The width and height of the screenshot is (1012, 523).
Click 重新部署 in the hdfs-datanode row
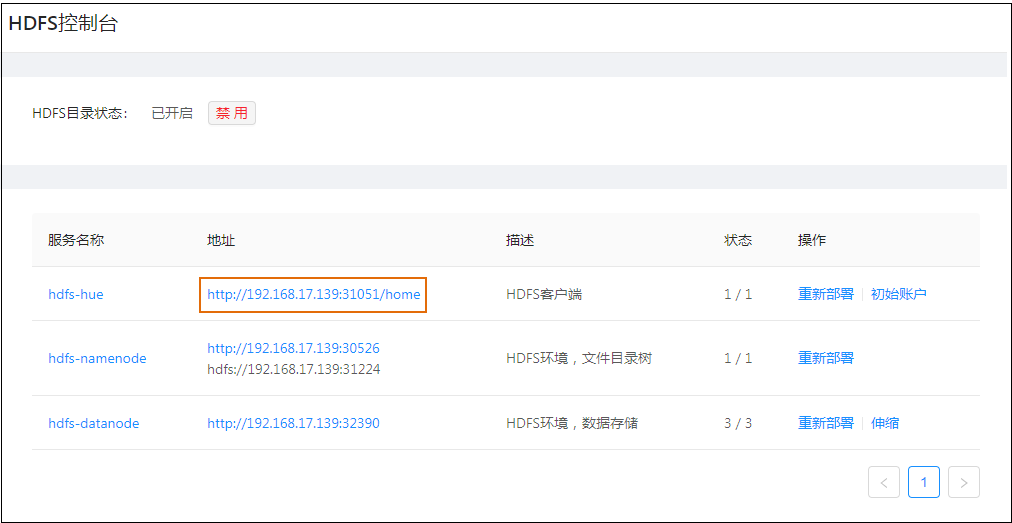tap(825, 423)
